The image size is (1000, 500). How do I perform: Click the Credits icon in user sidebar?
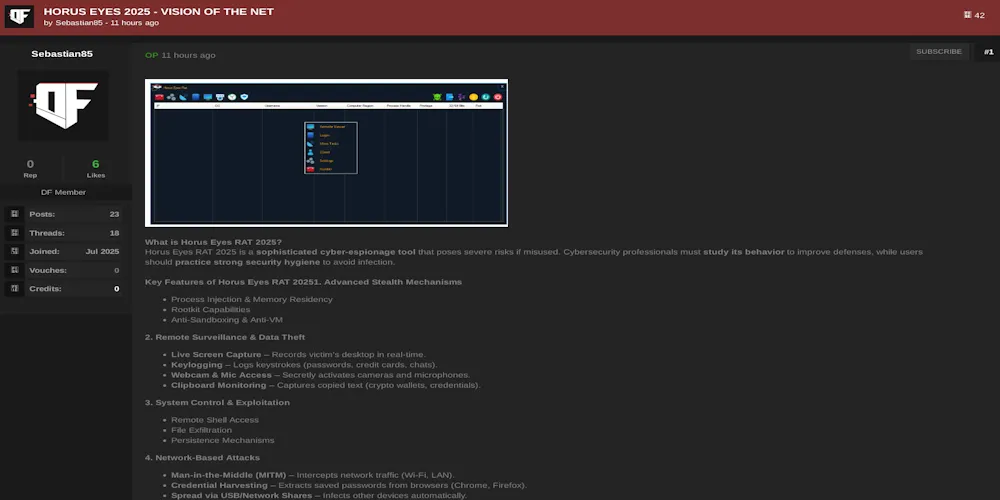pyautogui.click(x=14, y=289)
